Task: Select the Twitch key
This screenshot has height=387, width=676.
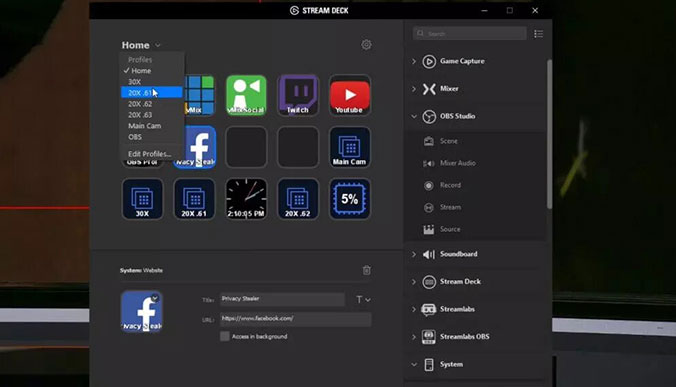Action: tap(298, 95)
